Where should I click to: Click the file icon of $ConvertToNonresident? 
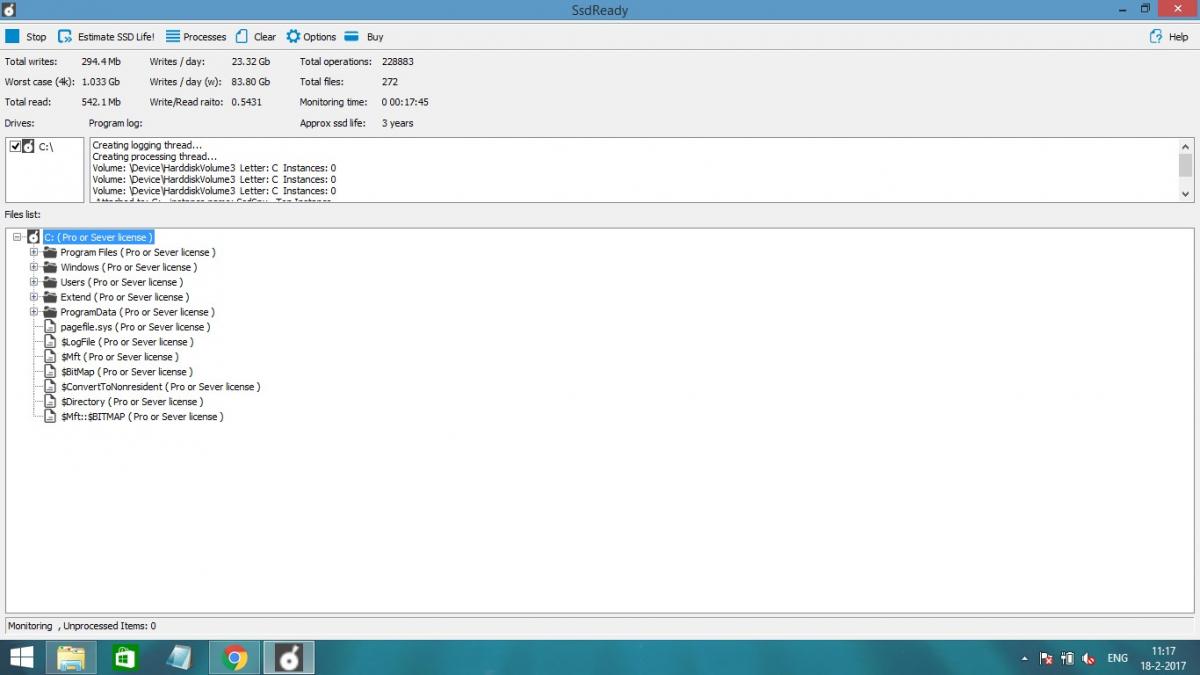point(50,387)
